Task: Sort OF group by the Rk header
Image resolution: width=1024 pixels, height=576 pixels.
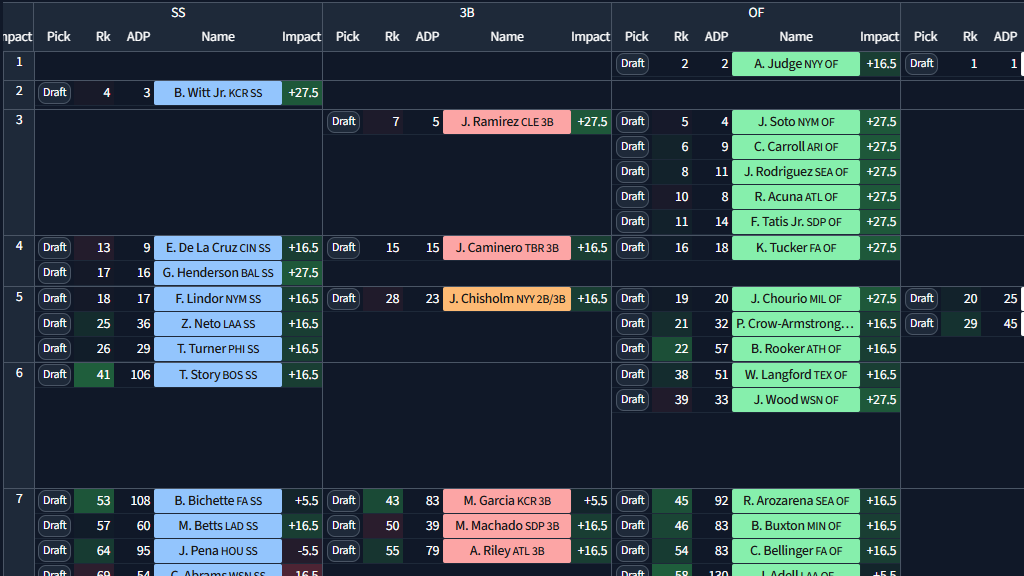Action: coord(681,37)
